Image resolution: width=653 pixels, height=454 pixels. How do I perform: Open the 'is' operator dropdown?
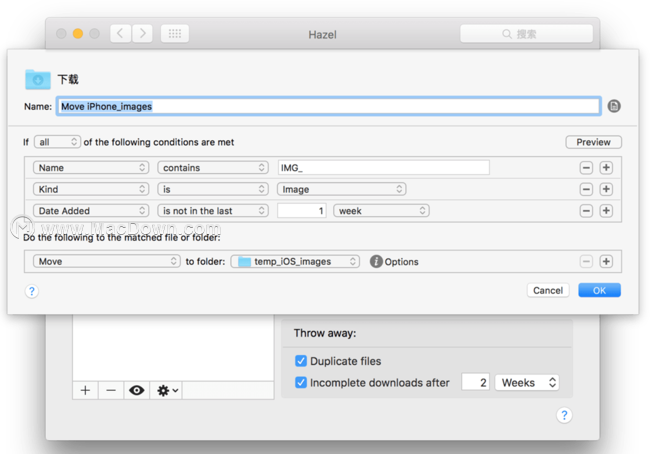[213, 189]
